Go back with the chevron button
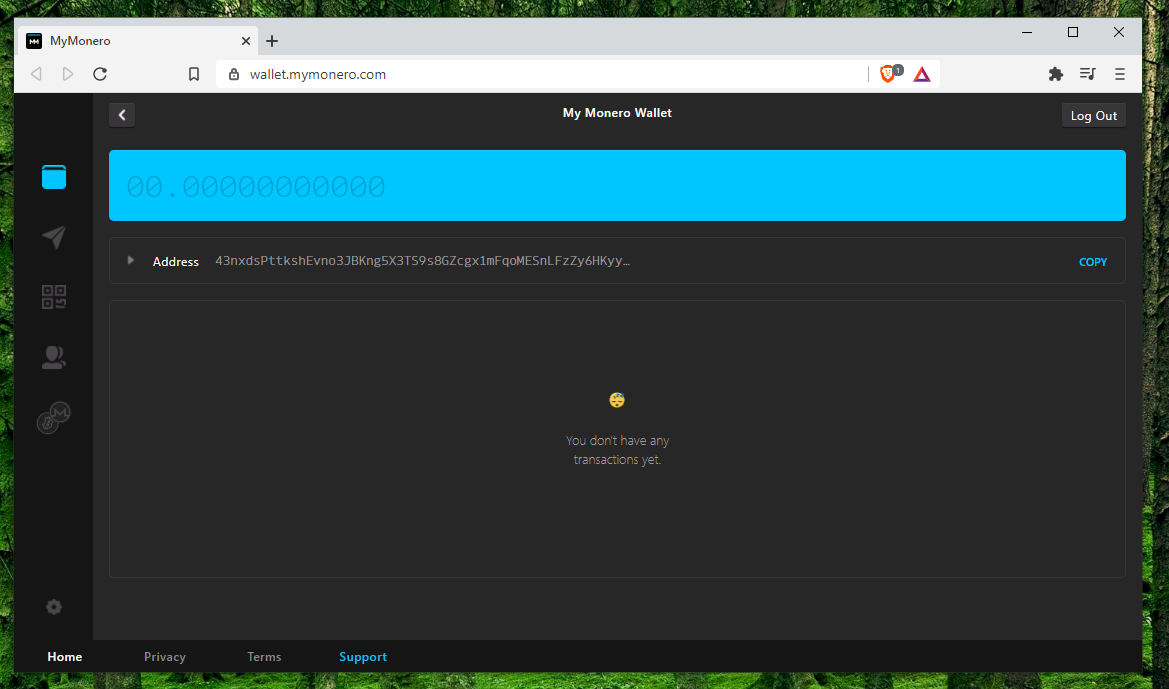The height and width of the screenshot is (689, 1169). coord(122,115)
